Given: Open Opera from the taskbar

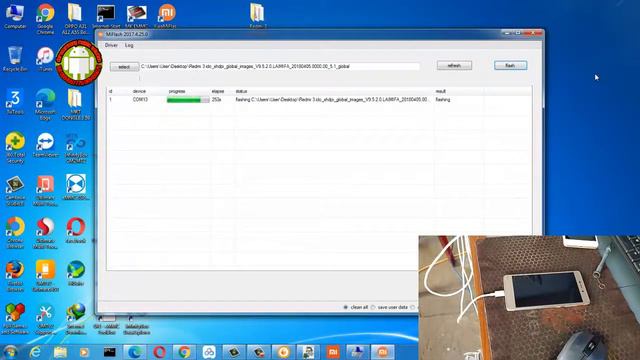Looking at the screenshot, I should (160, 351).
